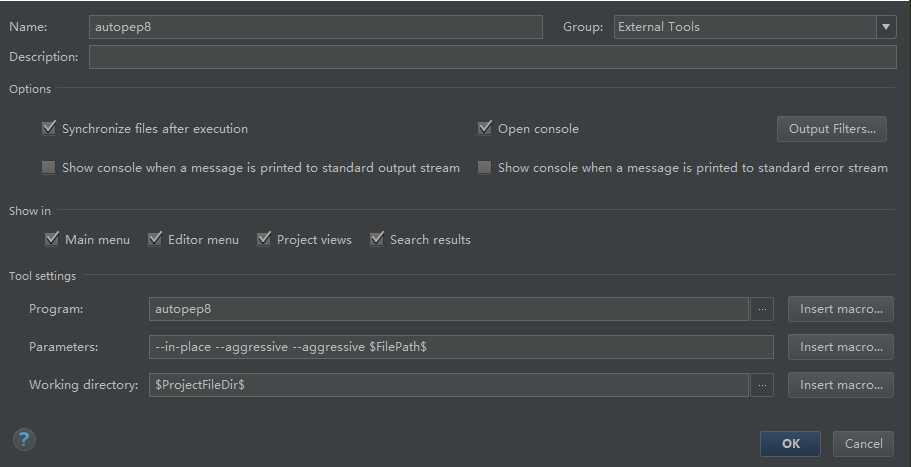This screenshot has height=467, width=911.
Task: Insert macro for the Program field
Action: (x=841, y=309)
